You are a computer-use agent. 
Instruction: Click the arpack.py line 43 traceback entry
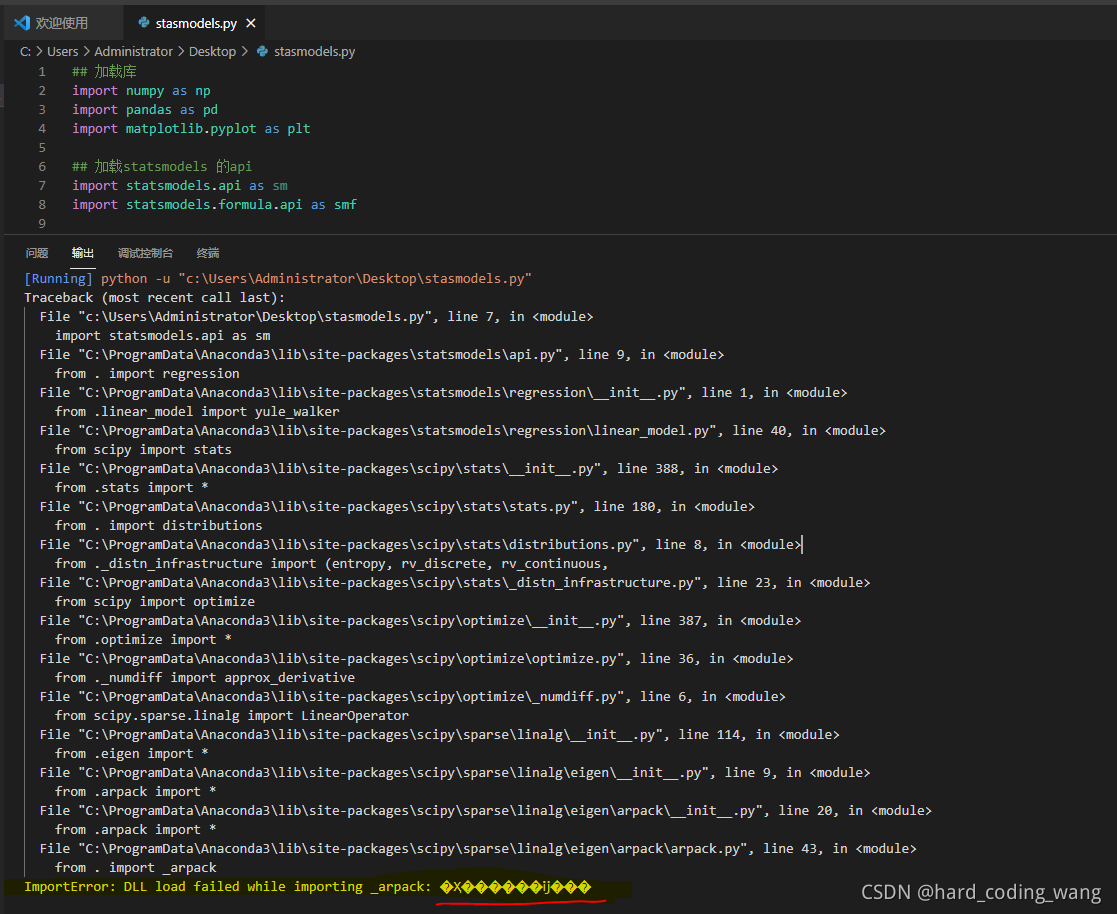click(478, 849)
